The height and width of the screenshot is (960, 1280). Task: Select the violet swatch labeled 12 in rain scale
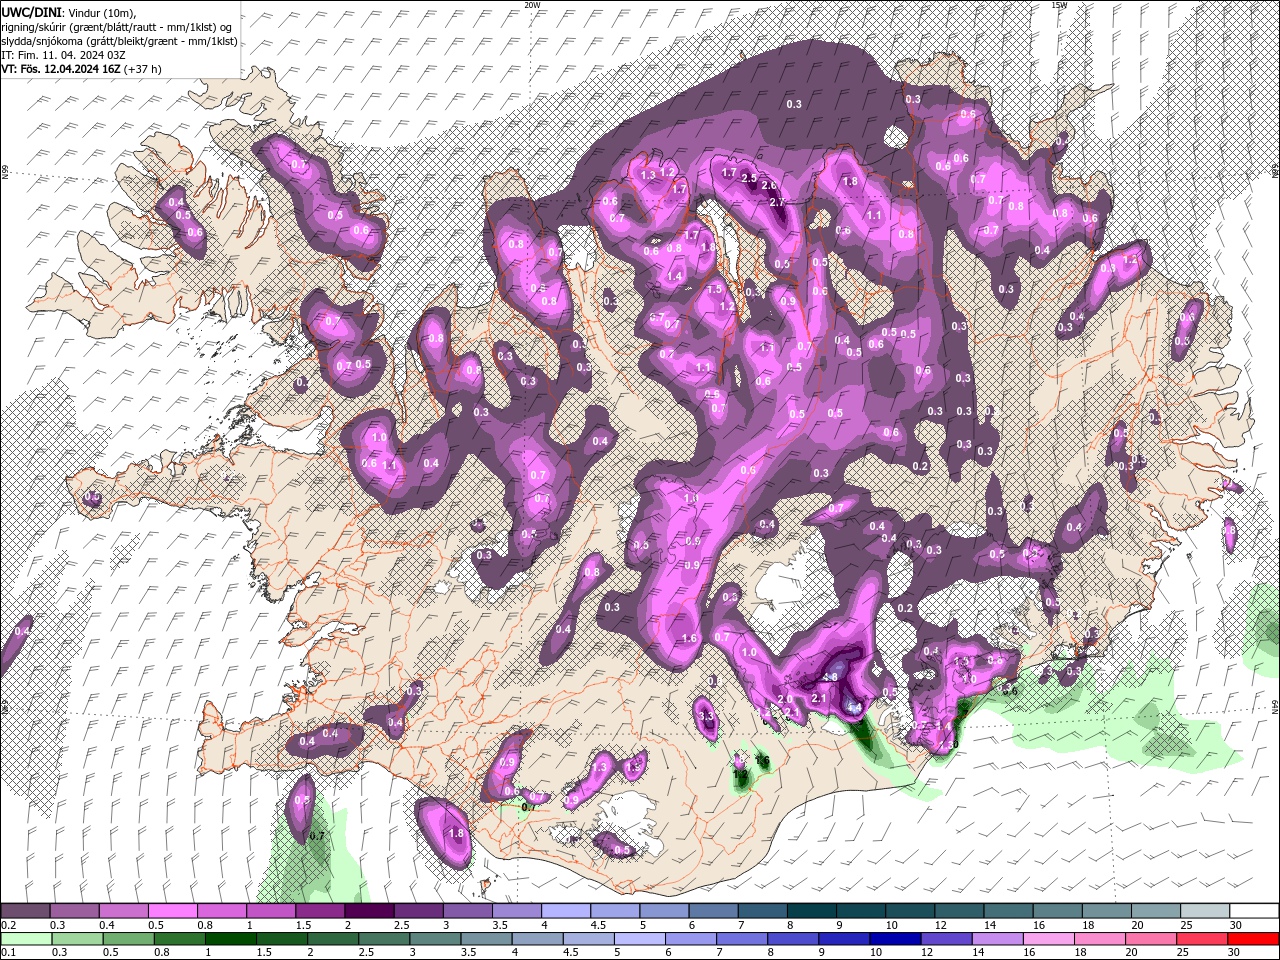point(947,939)
